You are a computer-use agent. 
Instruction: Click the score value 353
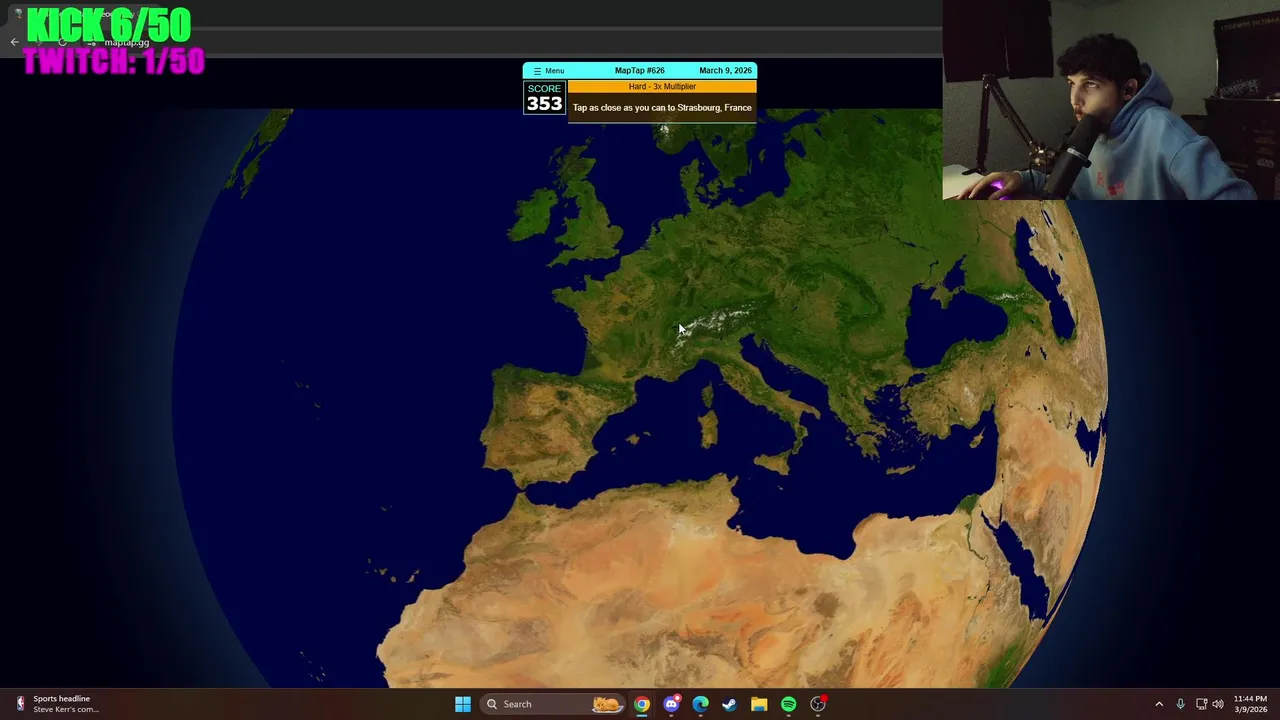pos(544,103)
